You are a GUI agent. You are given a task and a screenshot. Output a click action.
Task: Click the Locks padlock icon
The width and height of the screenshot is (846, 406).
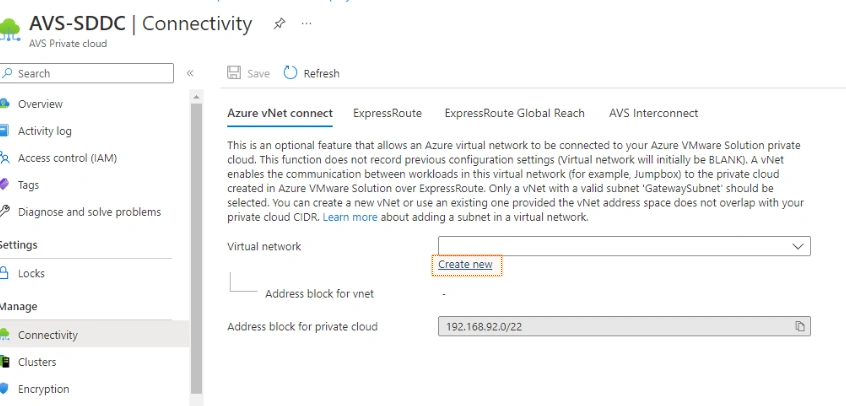pos(4,273)
